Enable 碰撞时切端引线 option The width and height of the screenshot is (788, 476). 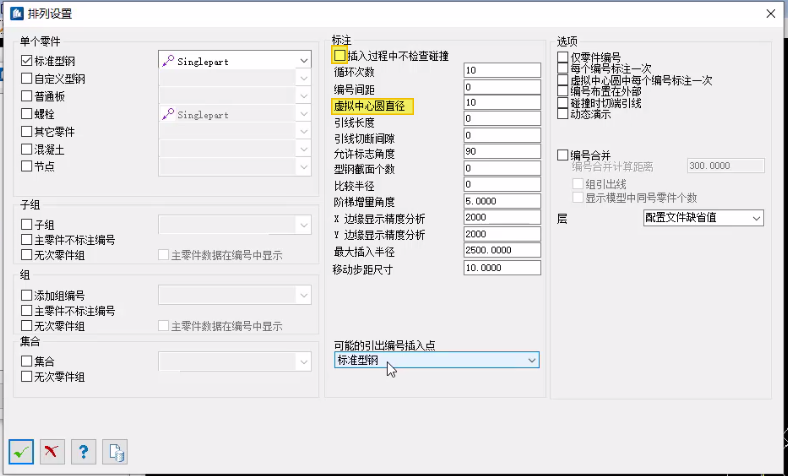pos(563,103)
